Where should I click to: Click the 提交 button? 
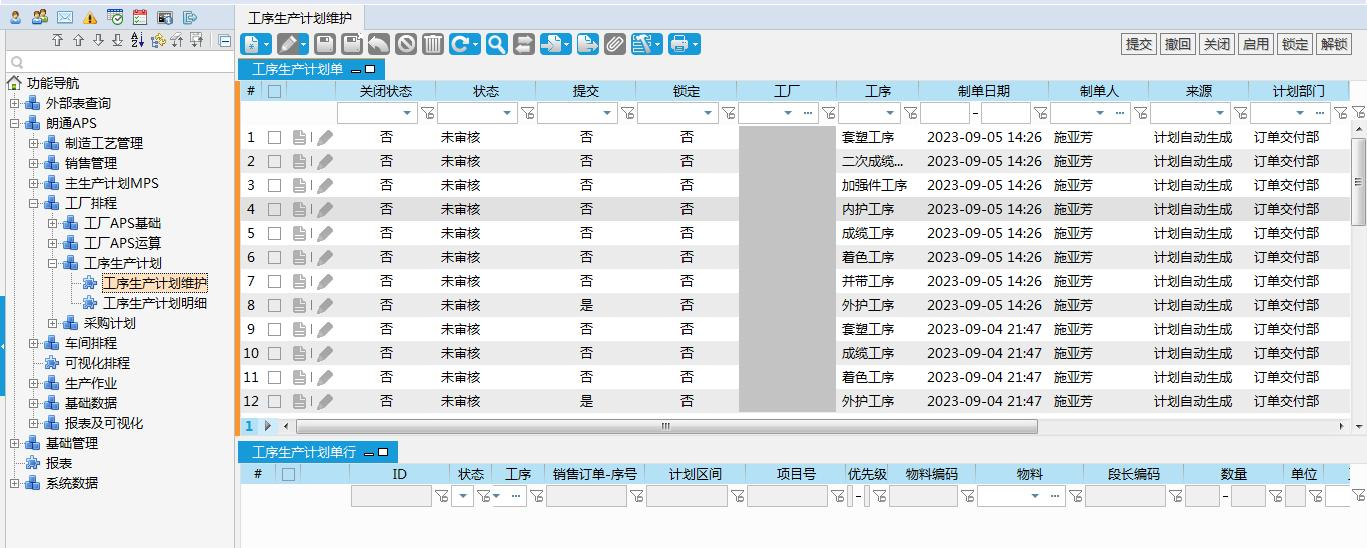click(1139, 44)
